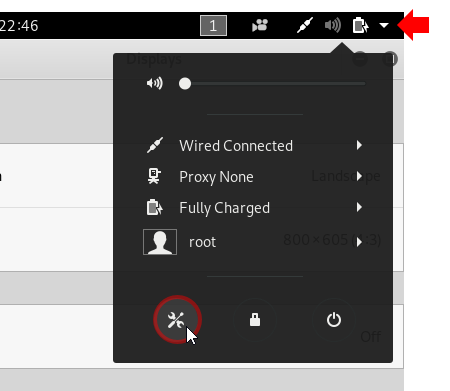Select the Wired Connected menu entry
Screen dimensions: 450x391
coord(253,145)
